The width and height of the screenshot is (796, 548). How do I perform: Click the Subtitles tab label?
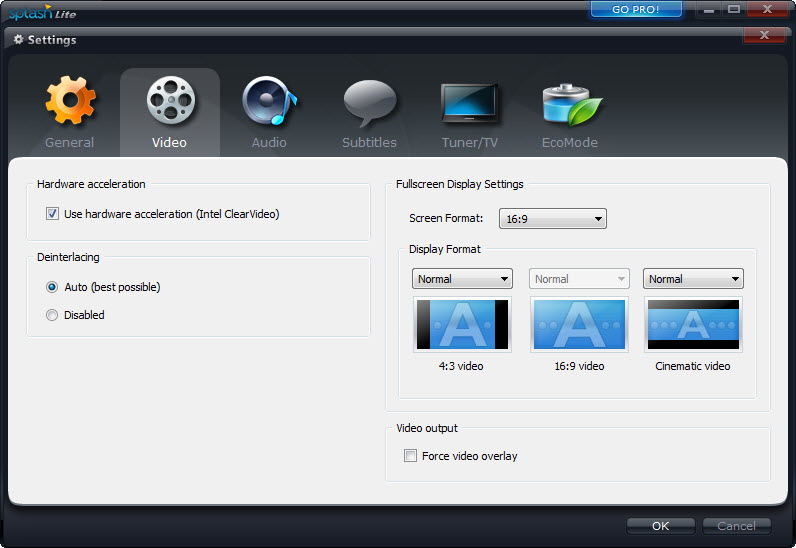pyautogui.click(x=369, y=143)
